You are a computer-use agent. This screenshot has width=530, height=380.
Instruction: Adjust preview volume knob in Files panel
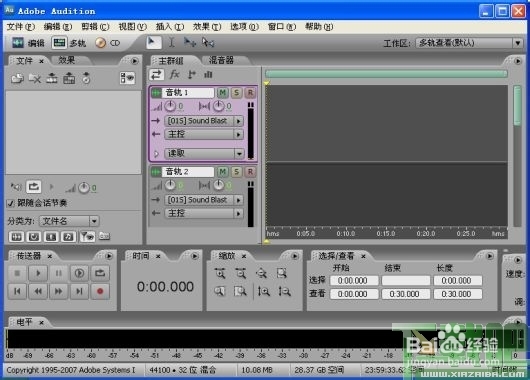pos(84,188)
